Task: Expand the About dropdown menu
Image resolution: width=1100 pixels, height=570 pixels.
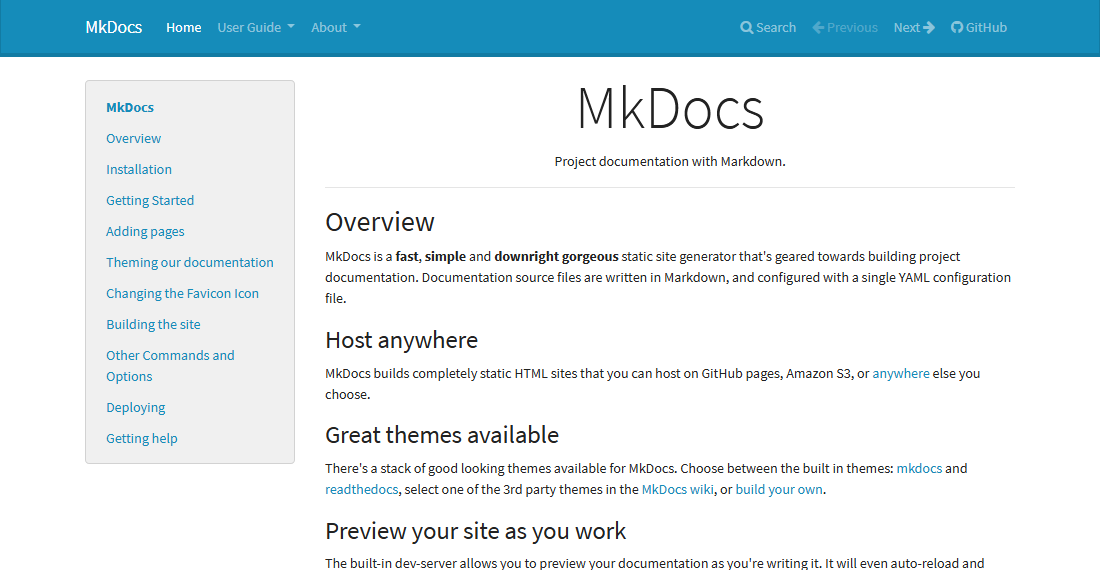Action: [335, 27]
